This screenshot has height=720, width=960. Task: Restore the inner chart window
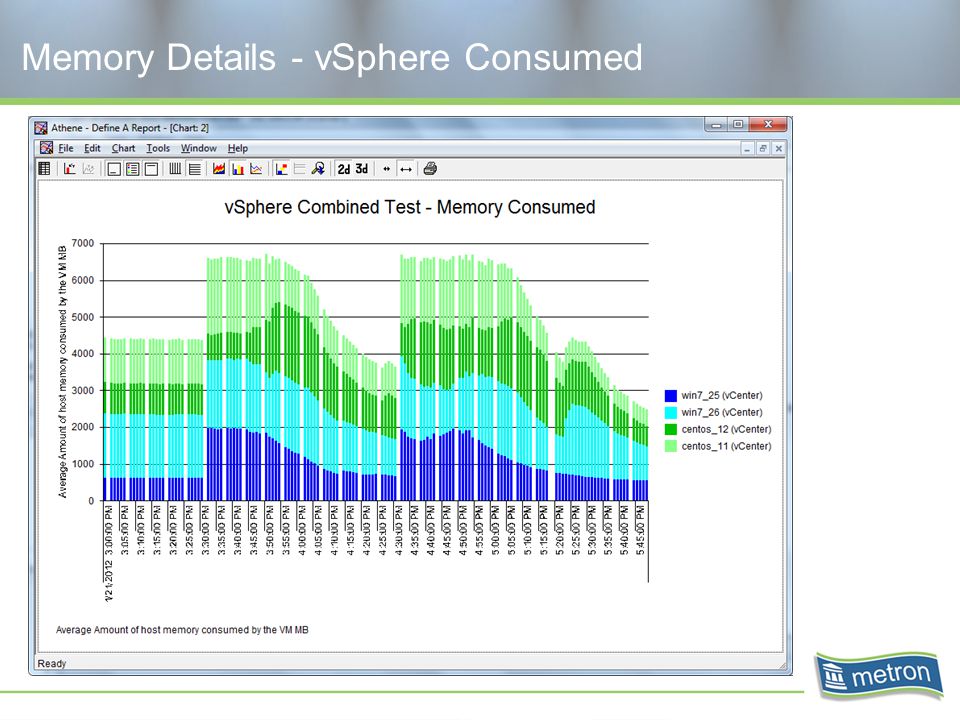(763, 148)
